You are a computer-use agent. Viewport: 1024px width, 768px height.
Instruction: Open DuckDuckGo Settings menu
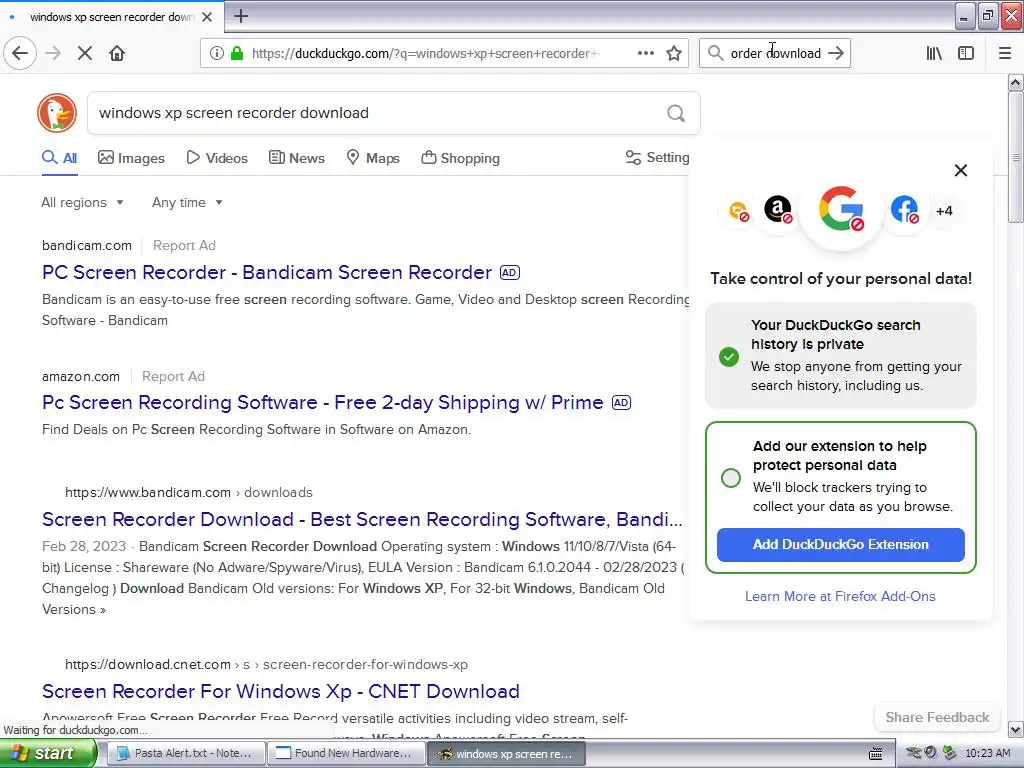657,157
